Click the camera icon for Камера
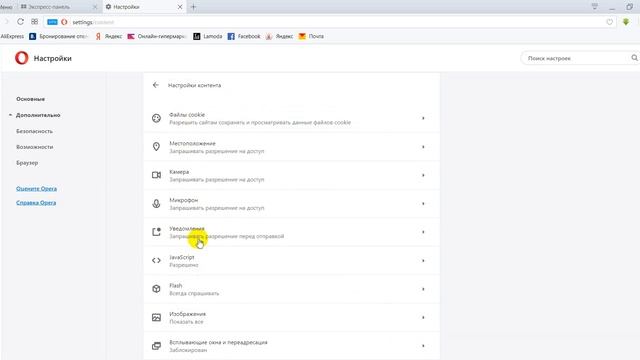 click(156, 175)
